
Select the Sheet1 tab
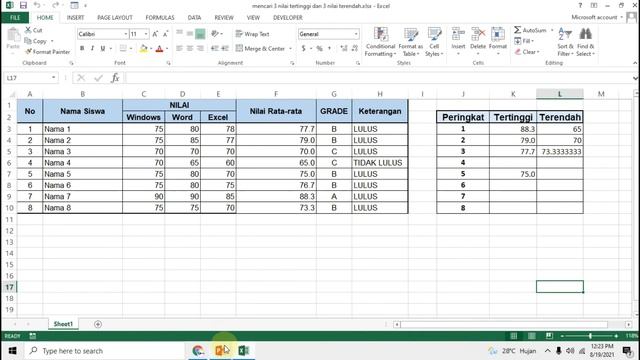pyautogui.click(x=63, y=324)
